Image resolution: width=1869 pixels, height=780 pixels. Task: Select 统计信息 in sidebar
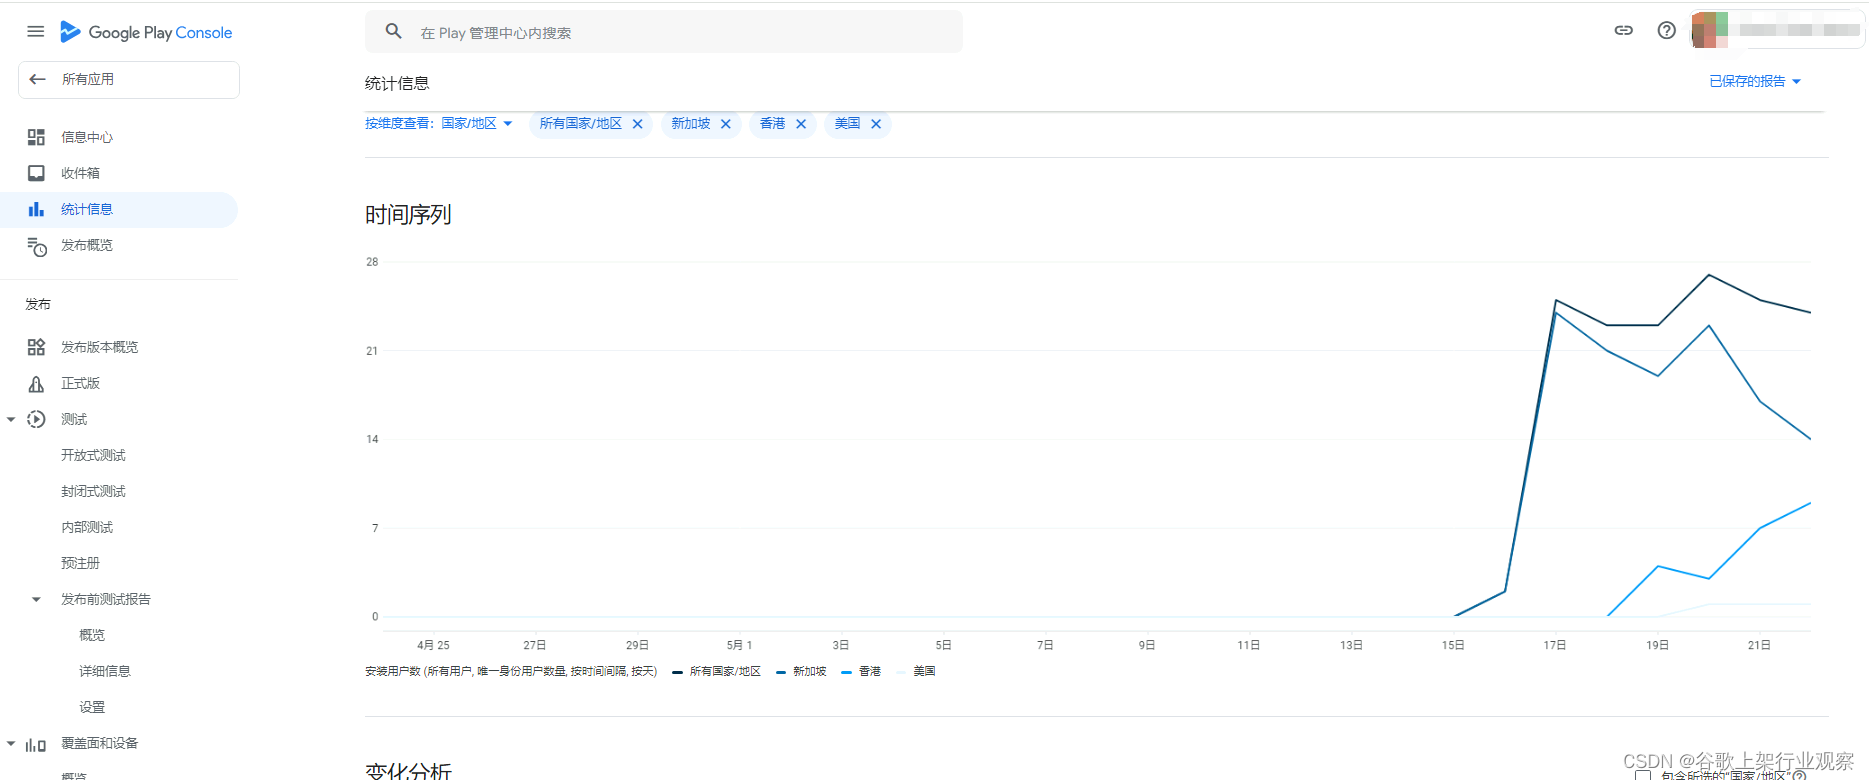(87, 209)
